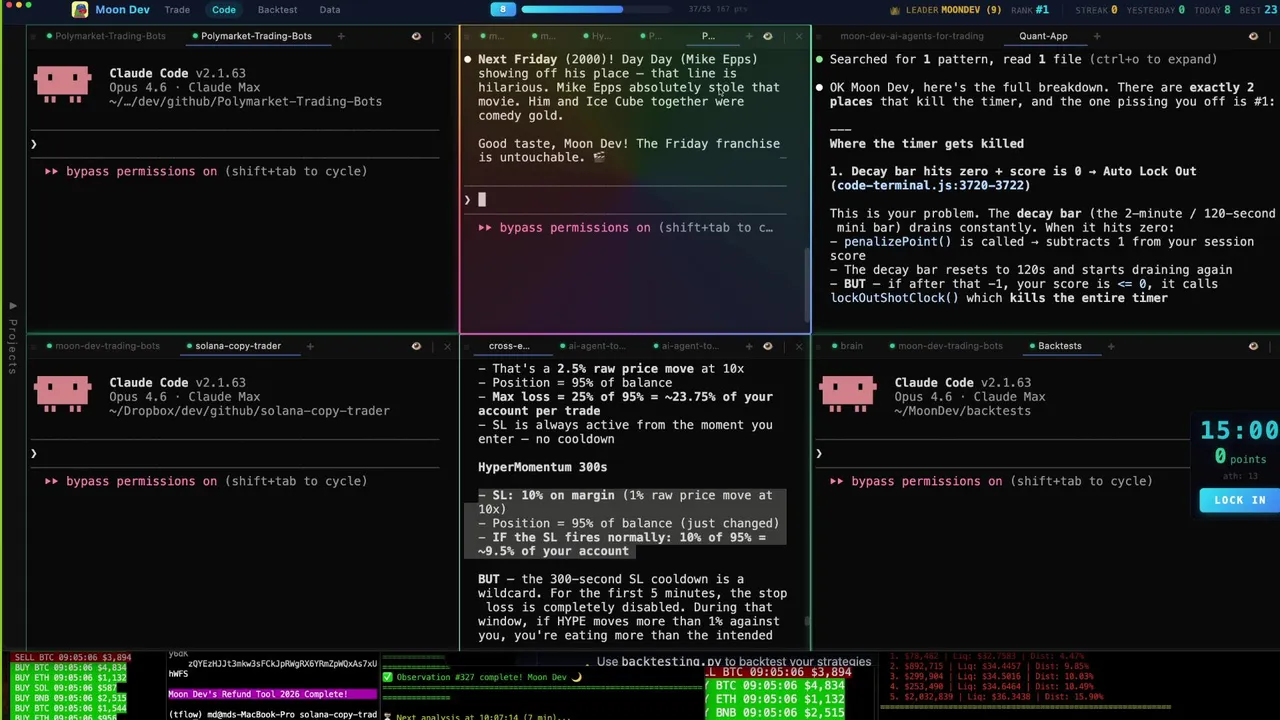The width and height of the screenshot is (1280, 720).
Task: Toggle eye icon in cross-e... pane
Action: [767, 346]
